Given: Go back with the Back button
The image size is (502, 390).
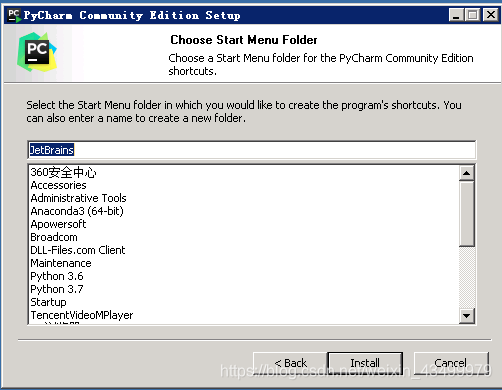Looking at the screenshot, I should 290,363.
